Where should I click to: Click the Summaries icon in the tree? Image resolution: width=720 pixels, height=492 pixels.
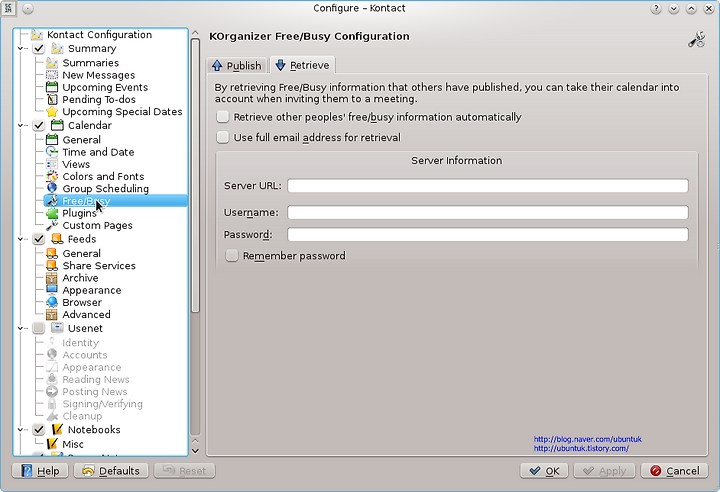52,62
